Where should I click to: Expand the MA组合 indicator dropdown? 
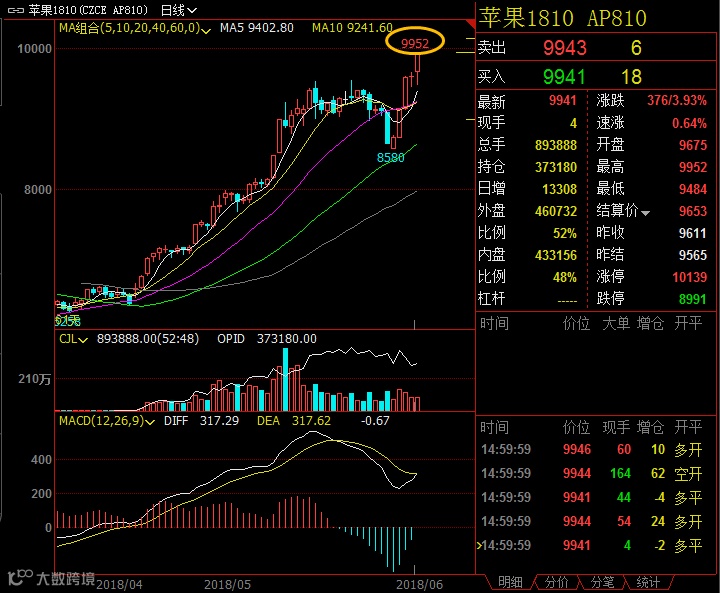(x=206, y=30)
